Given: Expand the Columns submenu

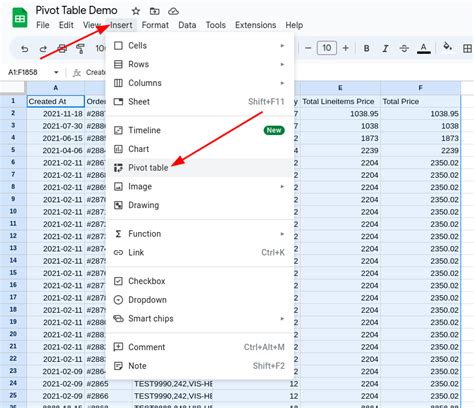Looking at the screenshot, I should (200, 83).
